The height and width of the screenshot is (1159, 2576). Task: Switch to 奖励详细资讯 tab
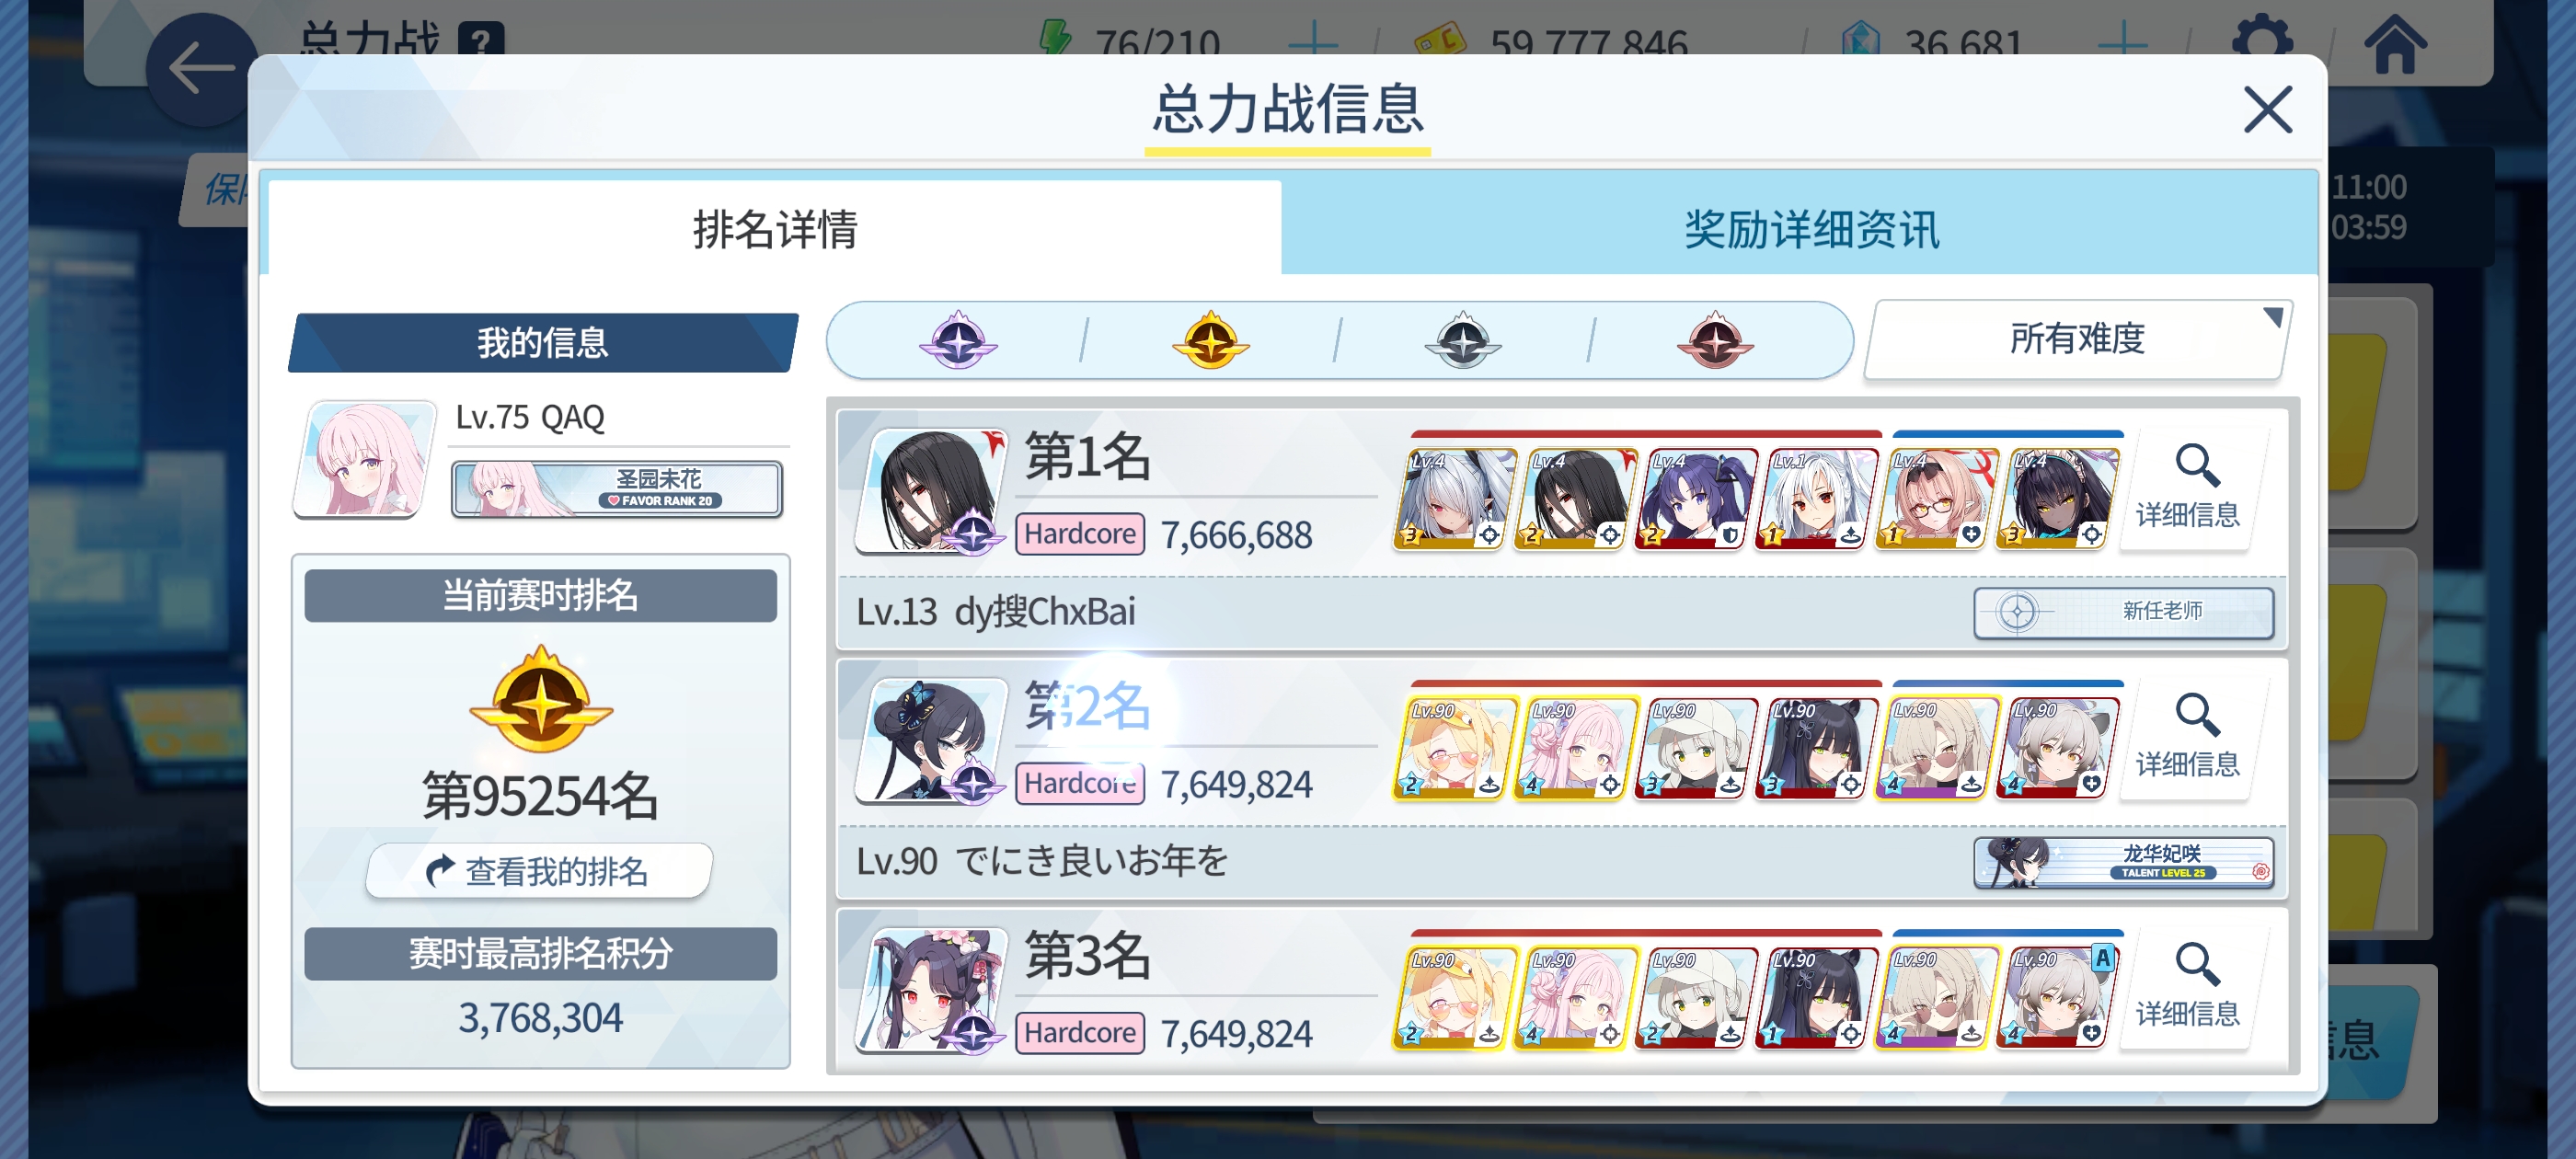[1811, 229]
